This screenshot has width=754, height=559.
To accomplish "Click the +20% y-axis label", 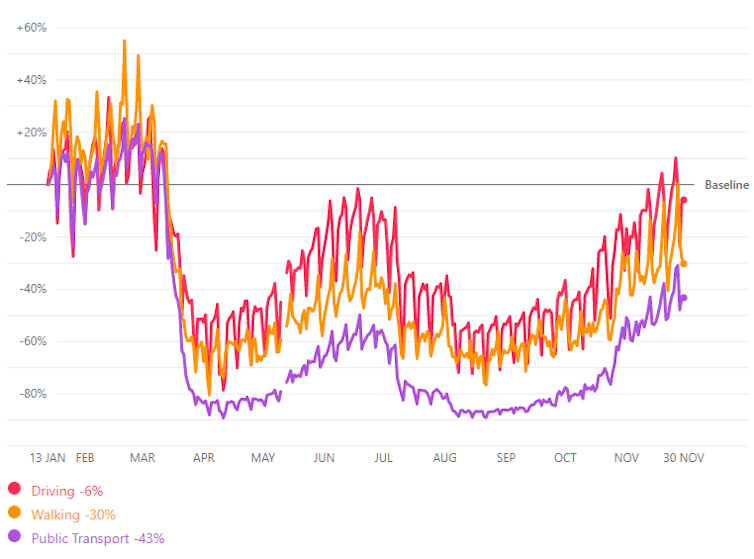I will coord(31,132).
